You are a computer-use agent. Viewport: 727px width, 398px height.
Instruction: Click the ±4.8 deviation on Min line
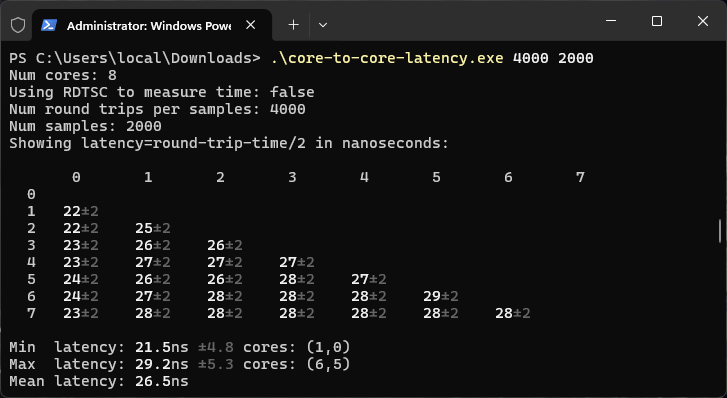(216, 347)
